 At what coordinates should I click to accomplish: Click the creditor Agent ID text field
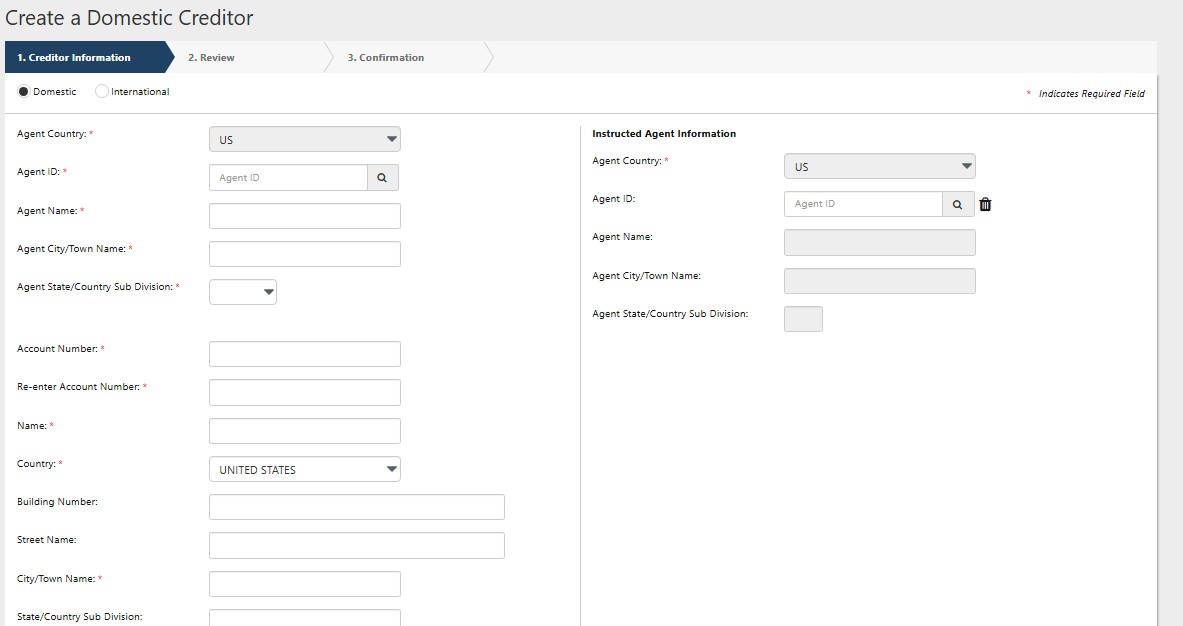(x=288, y=178)
